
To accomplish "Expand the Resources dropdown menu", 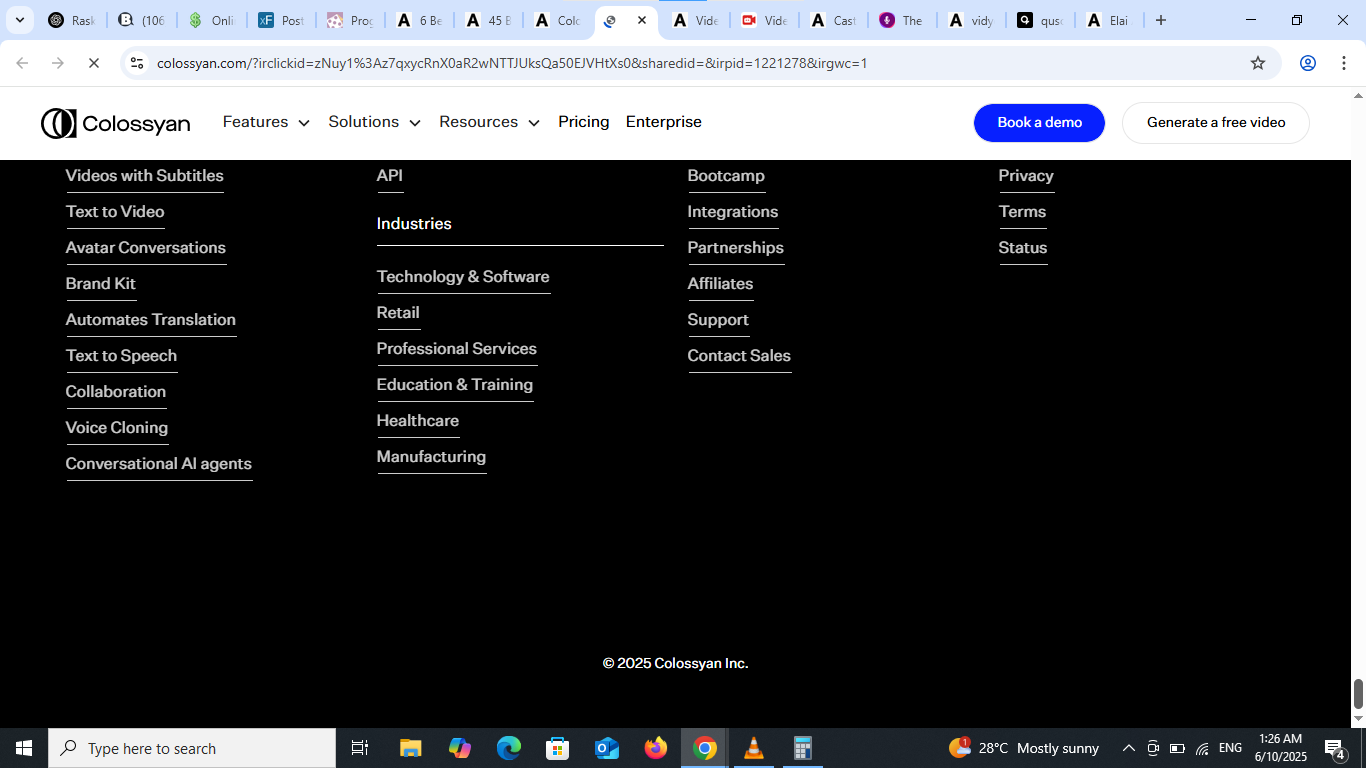I will tap(490, 122).
